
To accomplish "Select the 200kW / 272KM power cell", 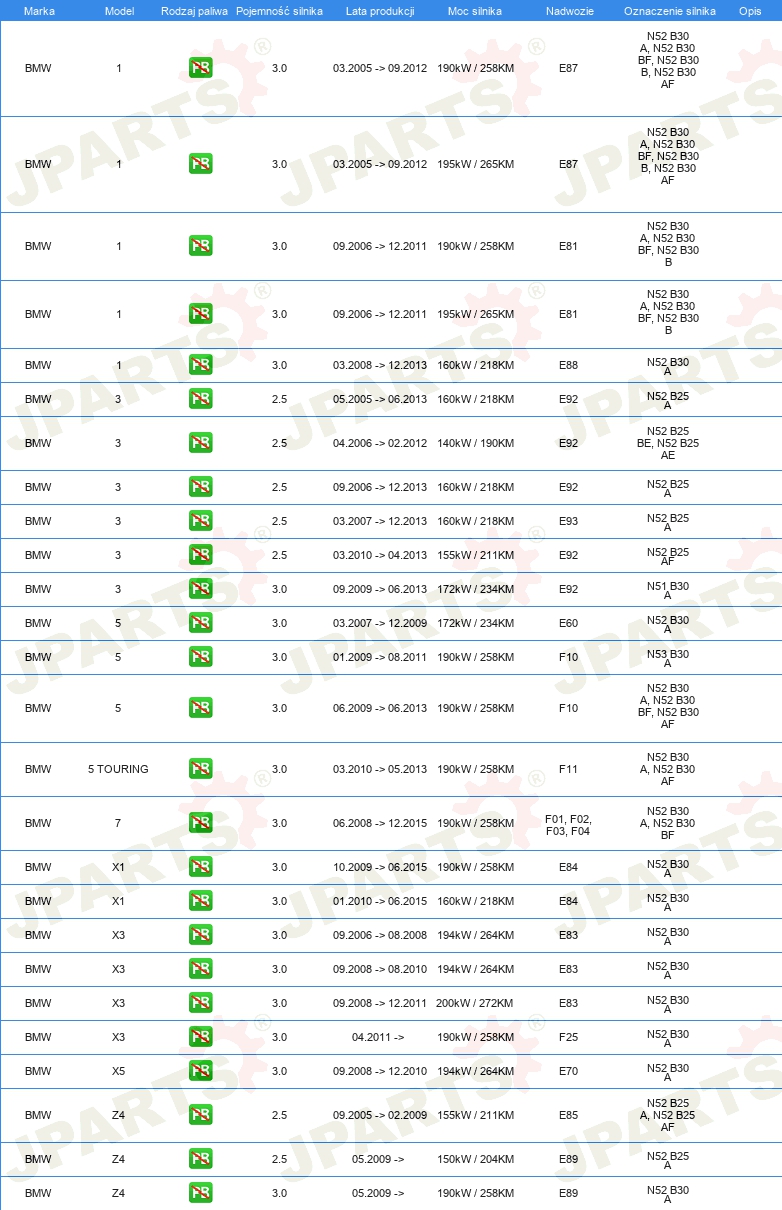I will [475, 1003].
